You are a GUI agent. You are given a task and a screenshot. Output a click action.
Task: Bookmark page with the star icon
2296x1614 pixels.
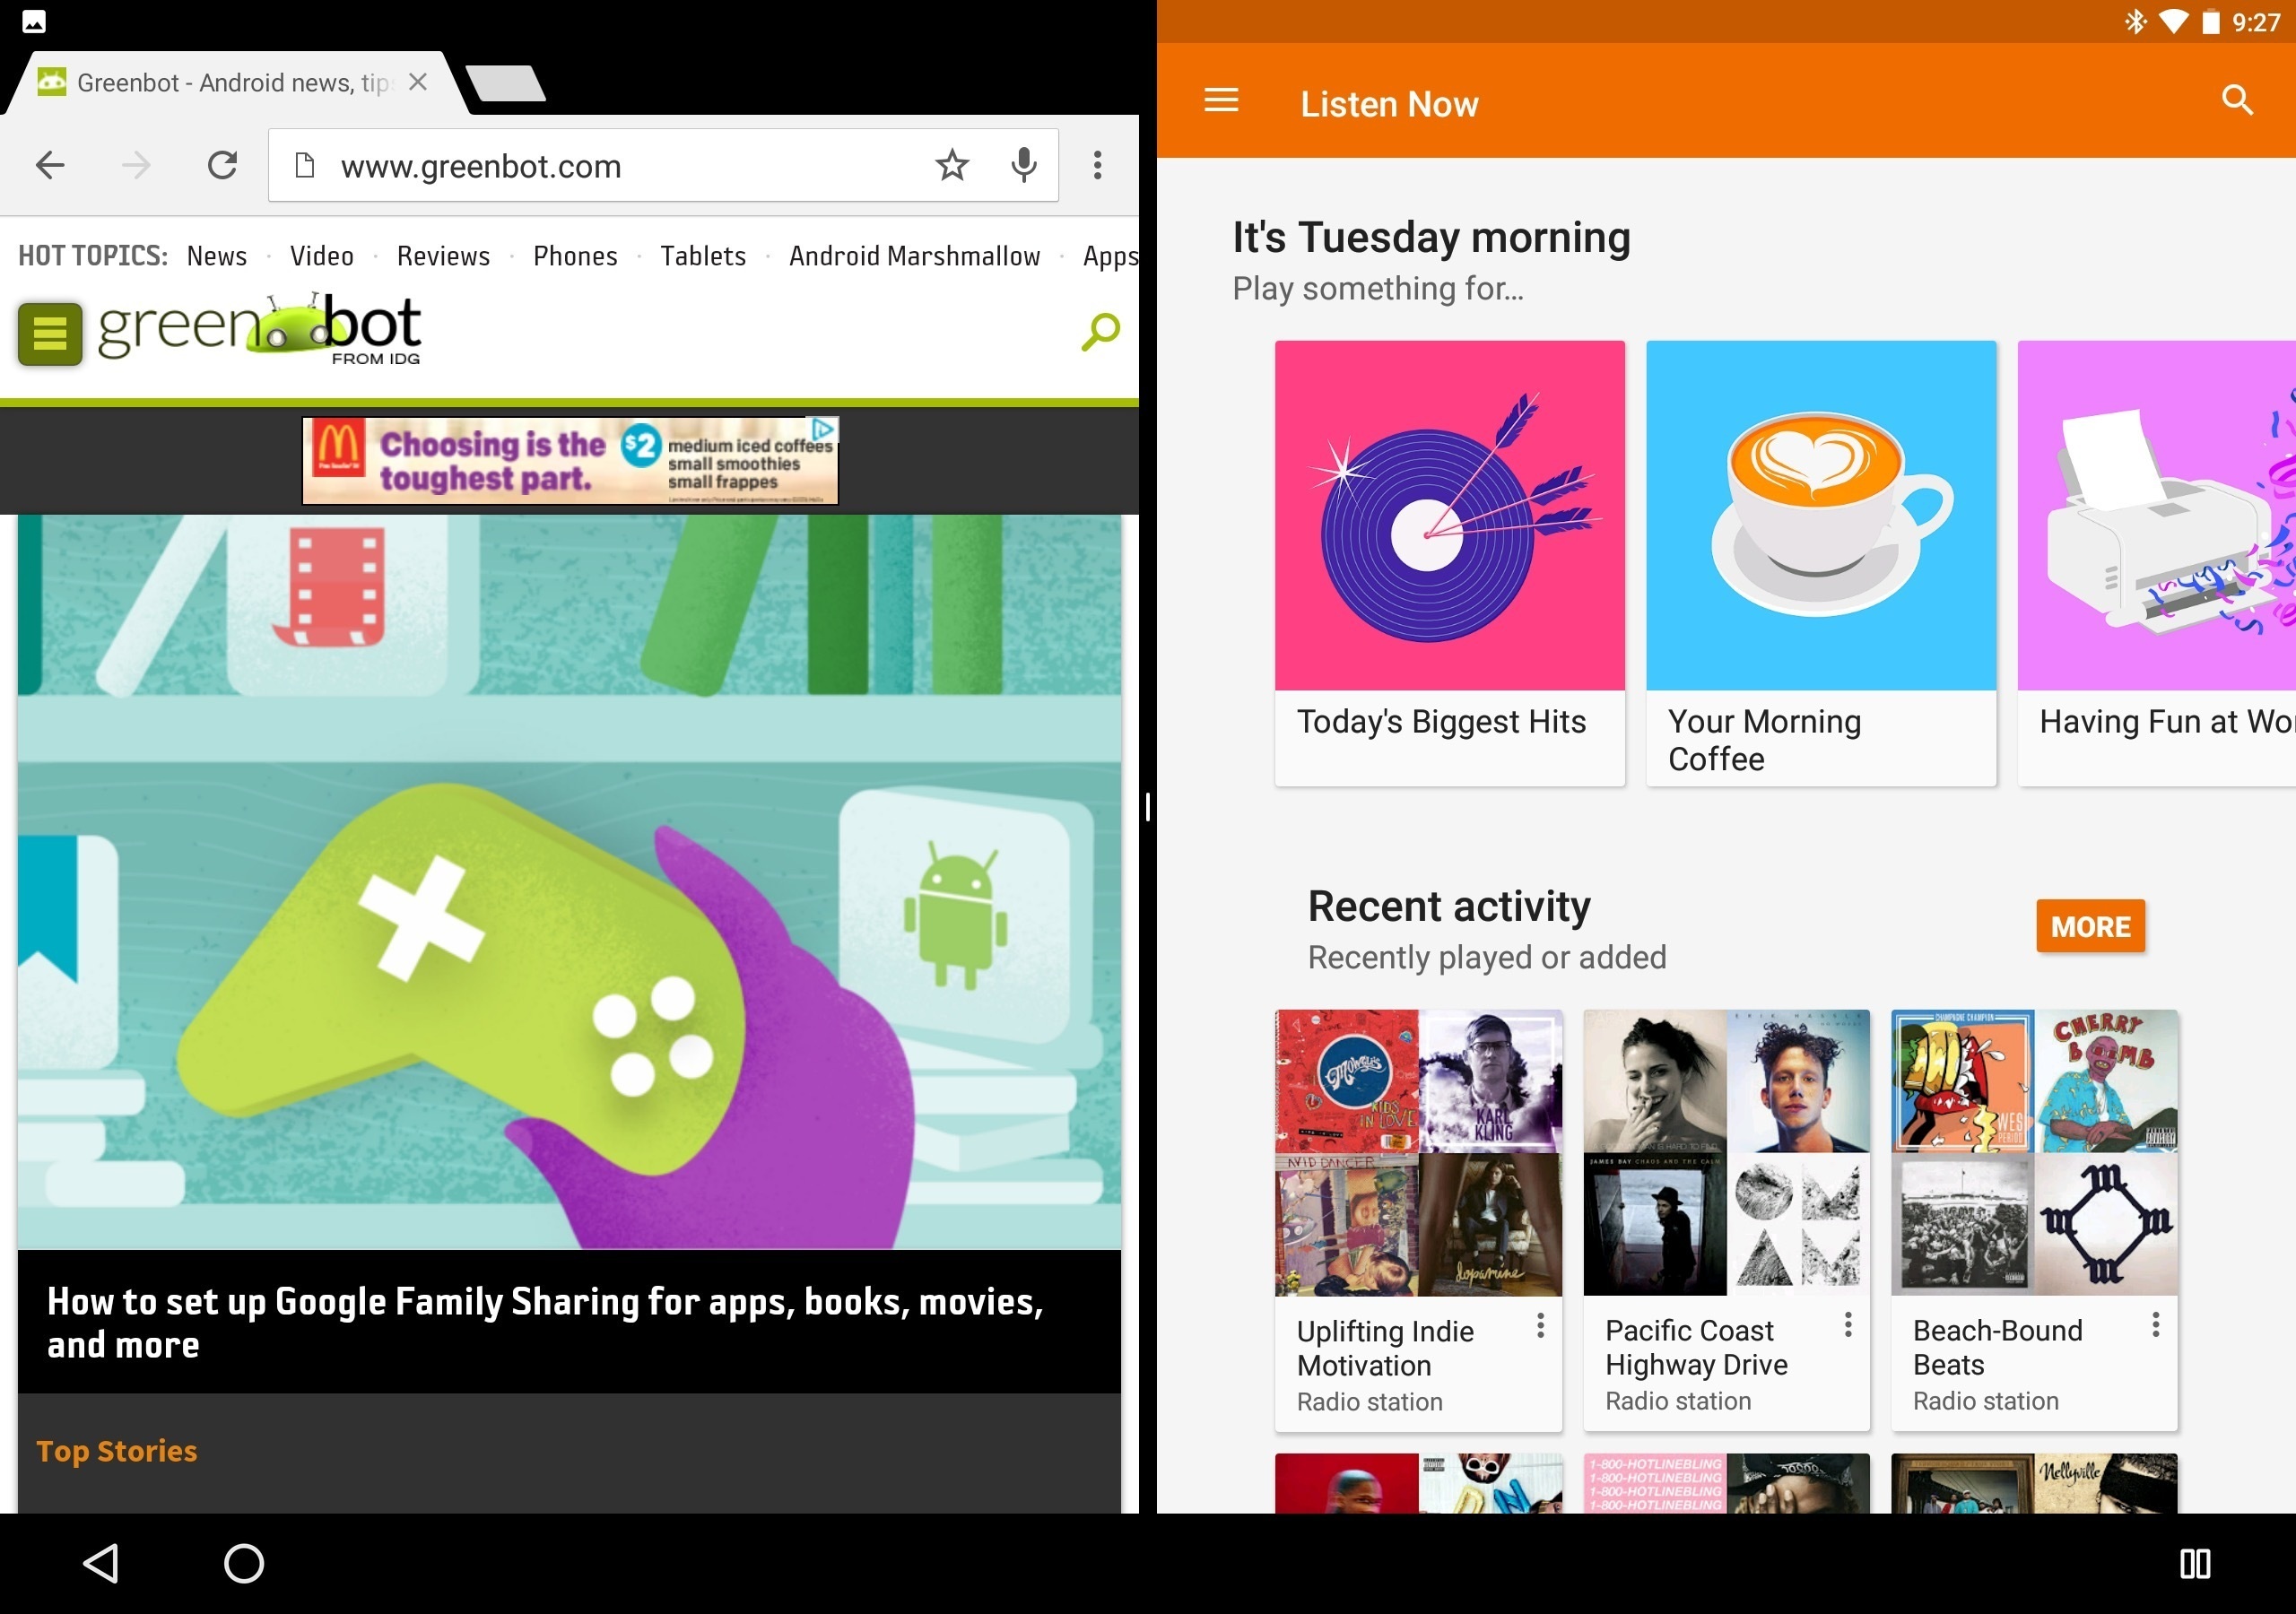pyautogui.click(x=952, y=165)
